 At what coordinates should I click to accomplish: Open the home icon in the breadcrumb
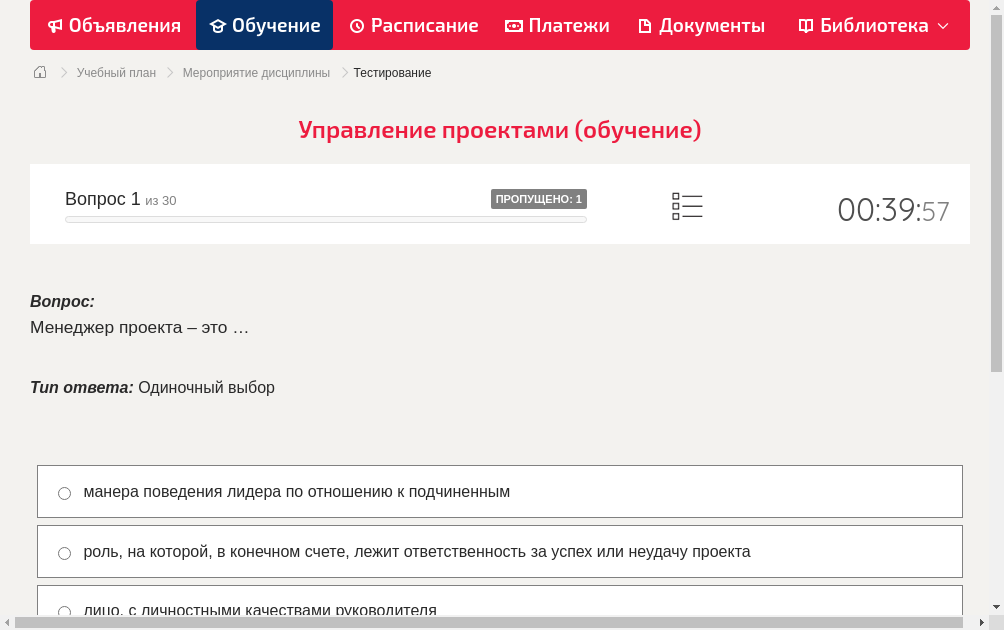pyautogui.click(x=39, y=72)
